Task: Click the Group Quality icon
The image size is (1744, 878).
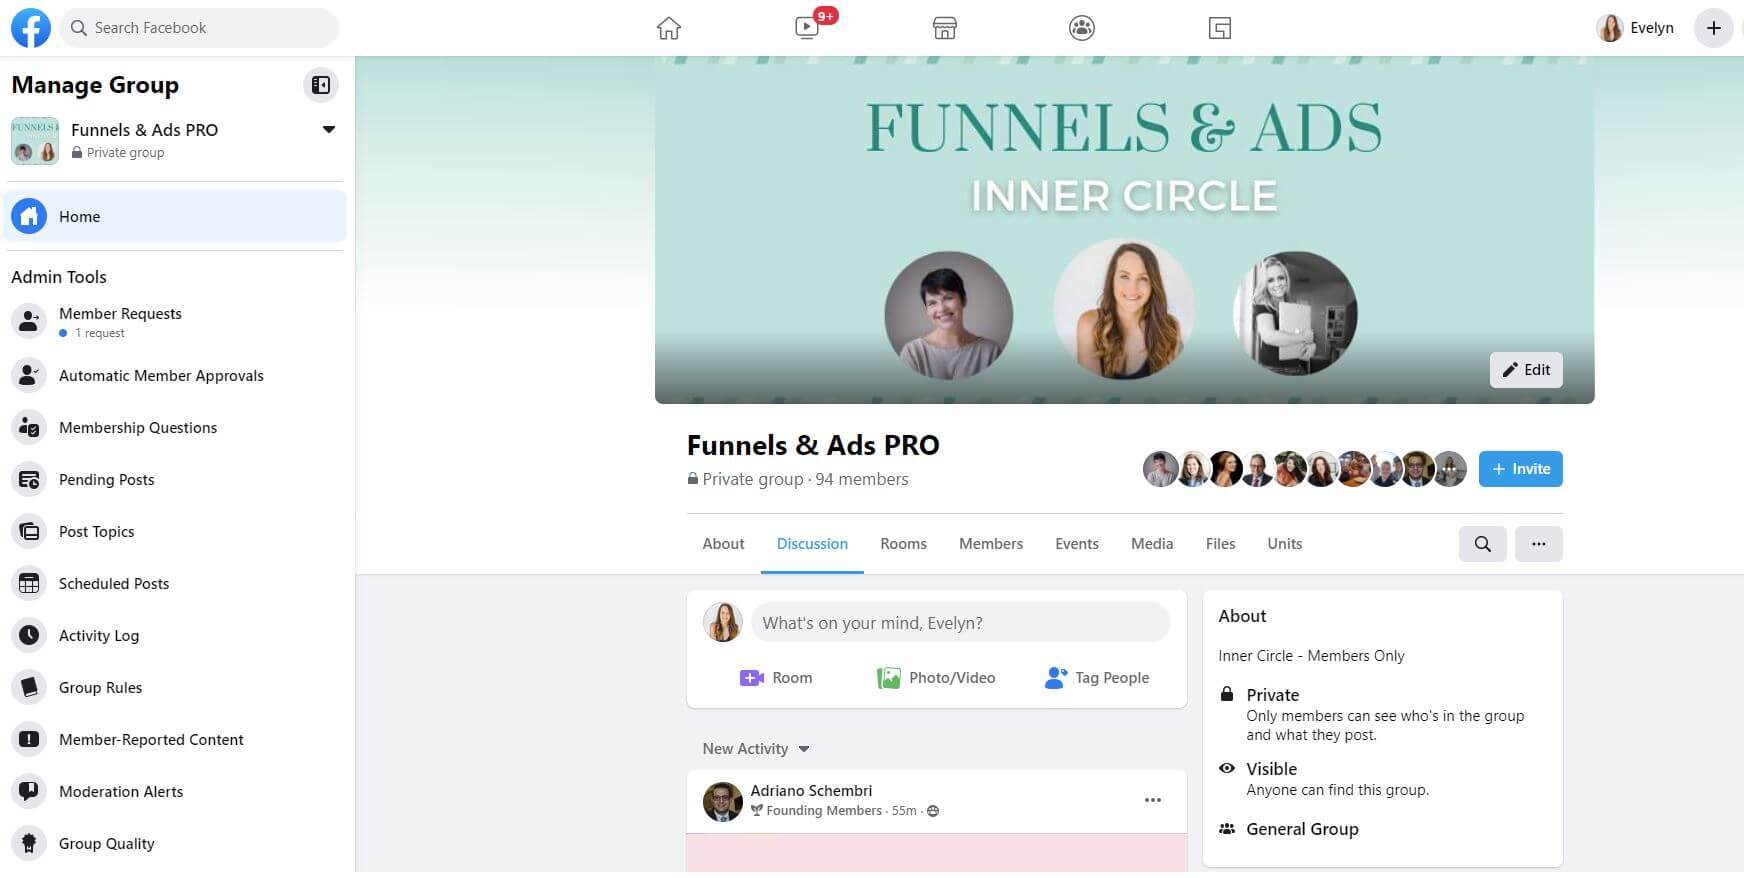Action: pos(29,843)
